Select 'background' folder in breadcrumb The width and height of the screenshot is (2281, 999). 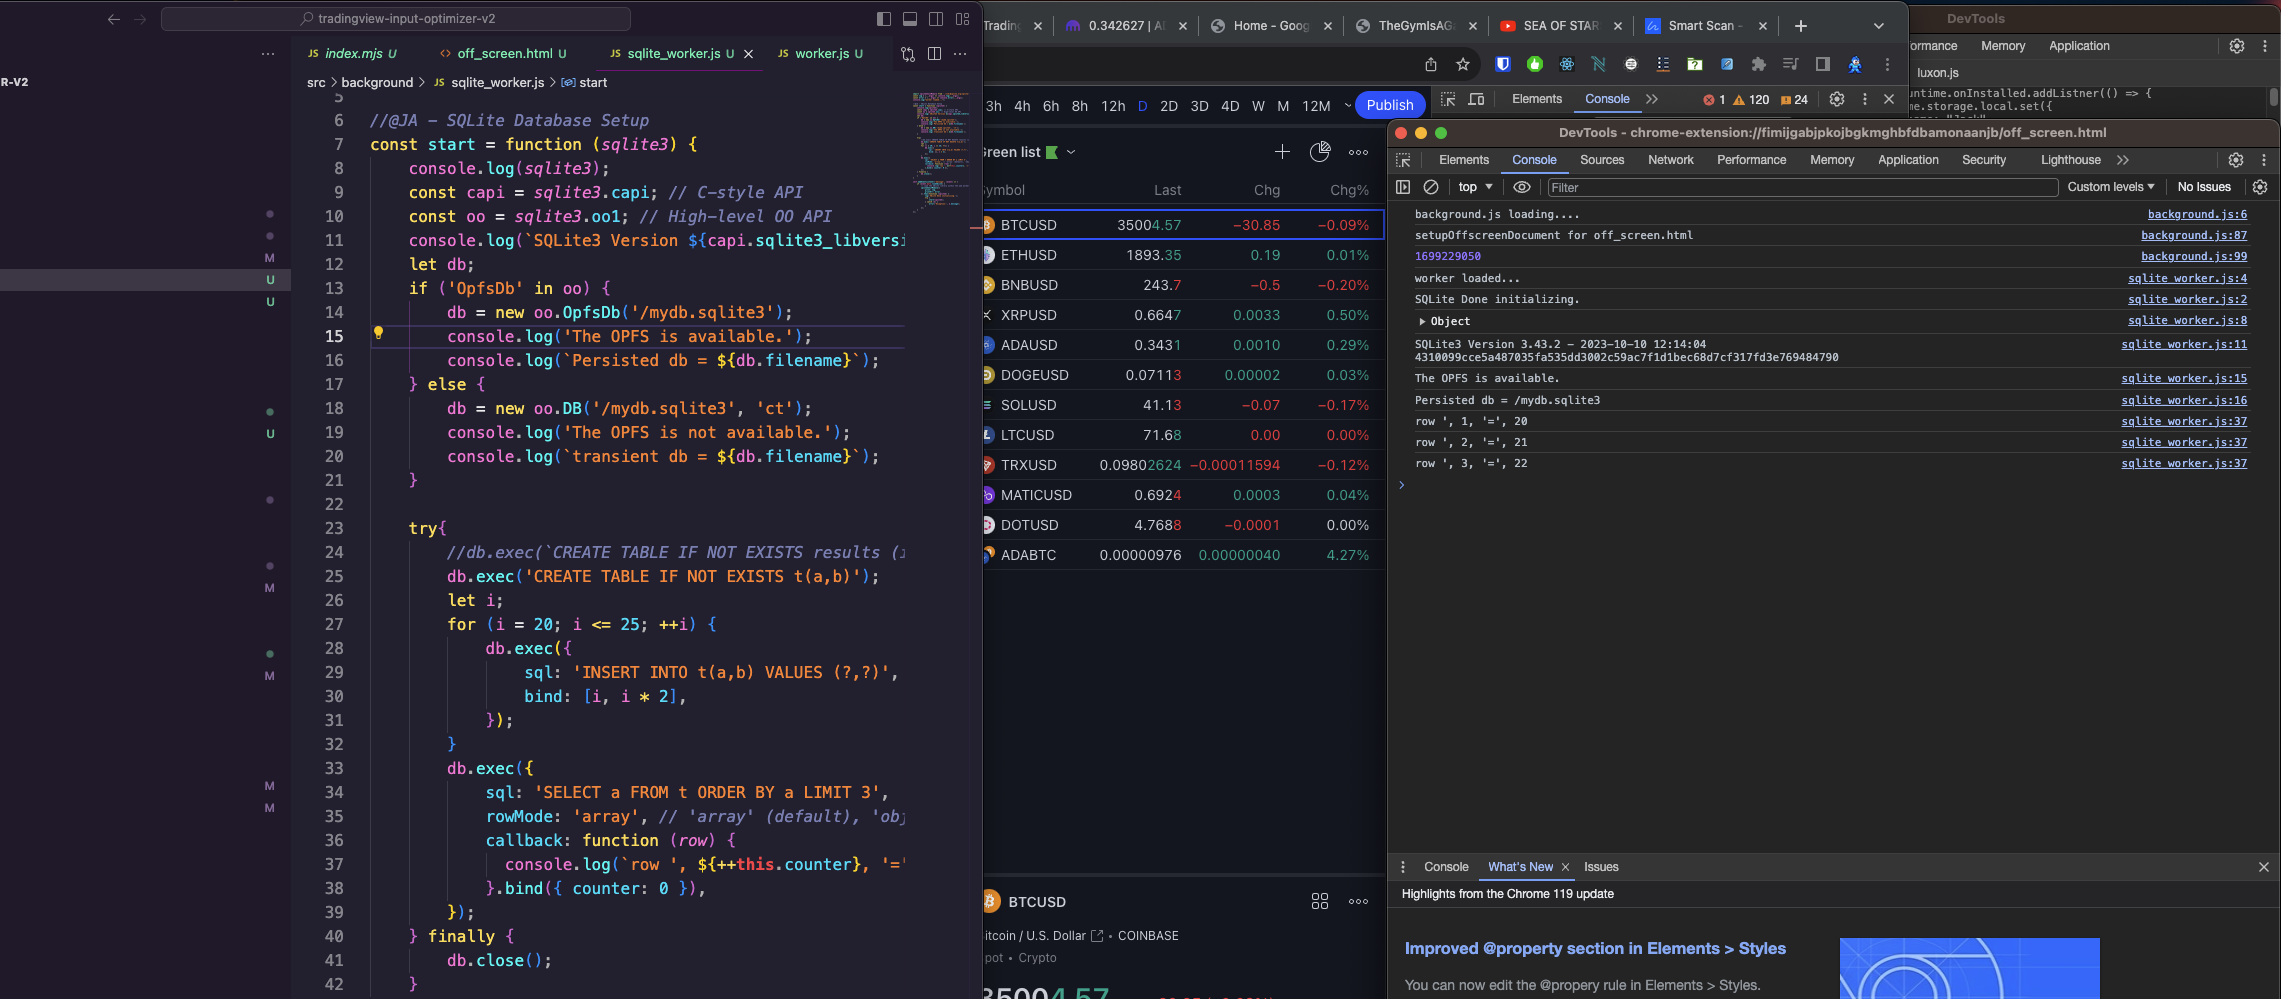point(377,82)
